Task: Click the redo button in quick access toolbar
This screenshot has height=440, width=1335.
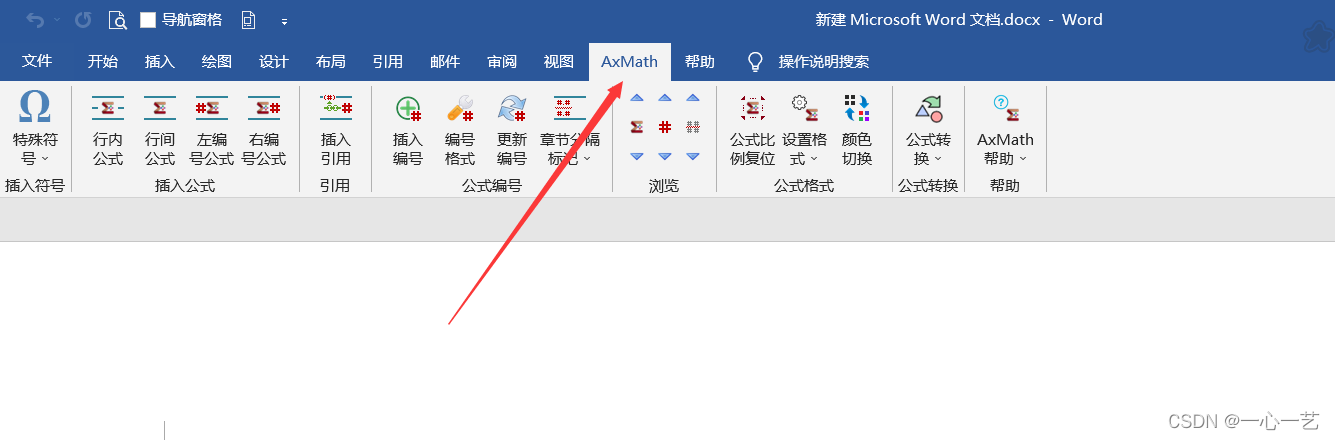Action: click(x=83, y=20)
